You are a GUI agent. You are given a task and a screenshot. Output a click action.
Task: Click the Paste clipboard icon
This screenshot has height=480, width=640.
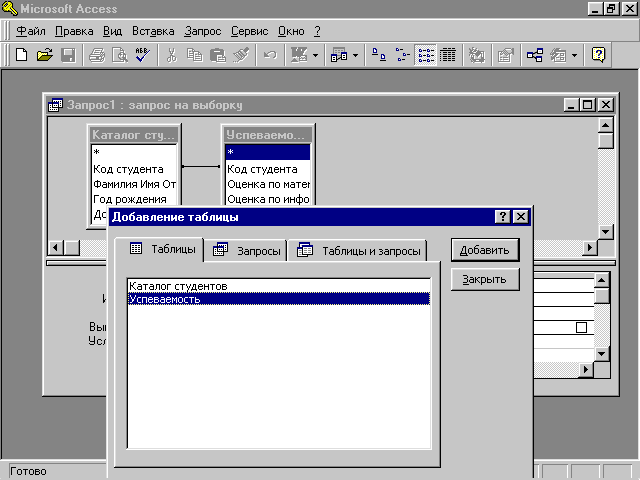[218, 55]
